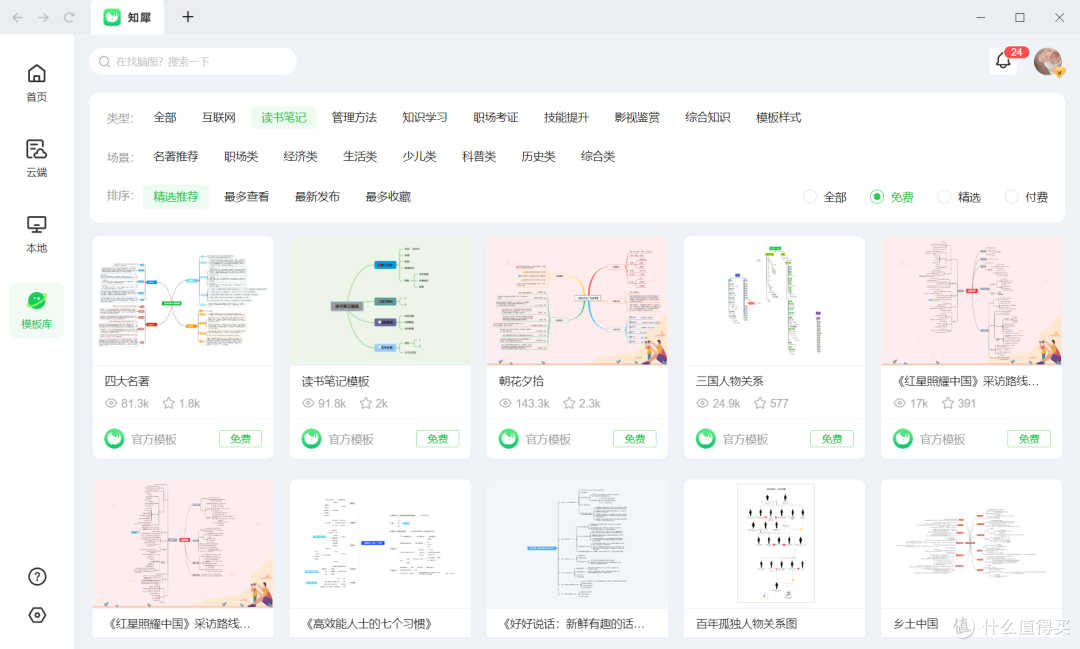This screenshot has height=649, width=1080.
Task: Sort by 最多查看
Action: coord(247,197)
